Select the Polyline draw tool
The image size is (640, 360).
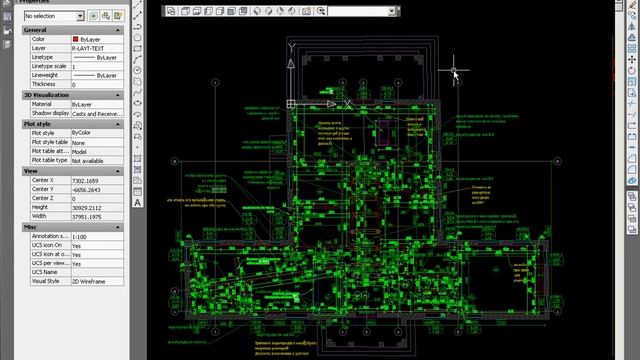[x=138, y=27]
